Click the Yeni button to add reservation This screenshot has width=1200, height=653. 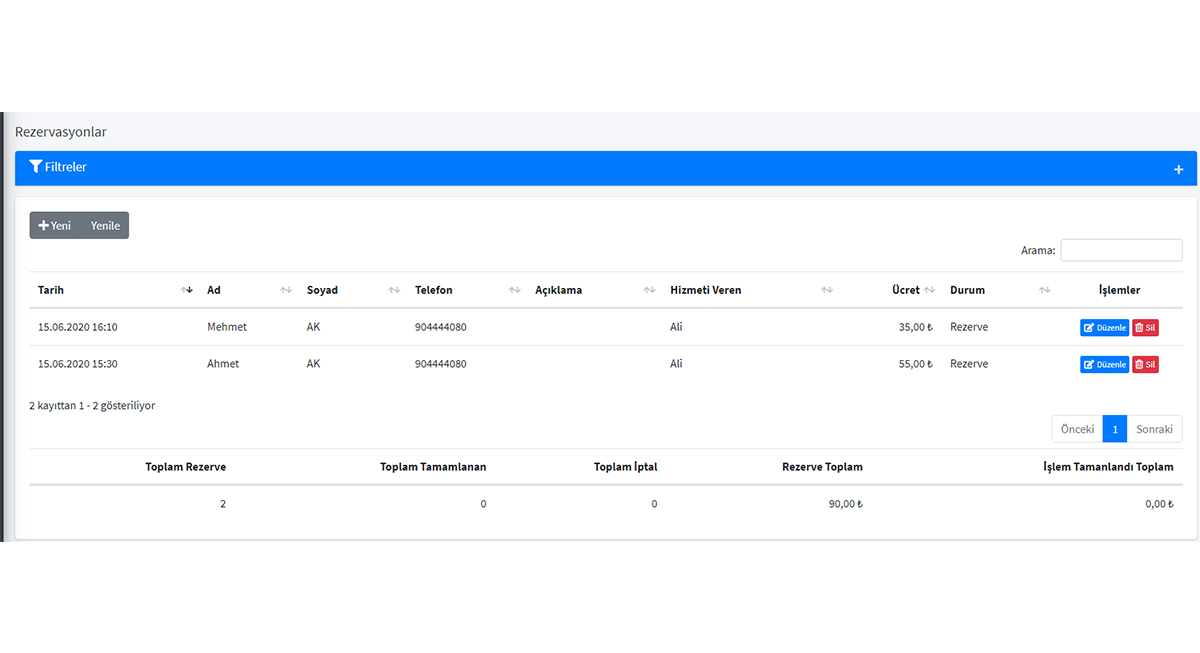(55, 226)
